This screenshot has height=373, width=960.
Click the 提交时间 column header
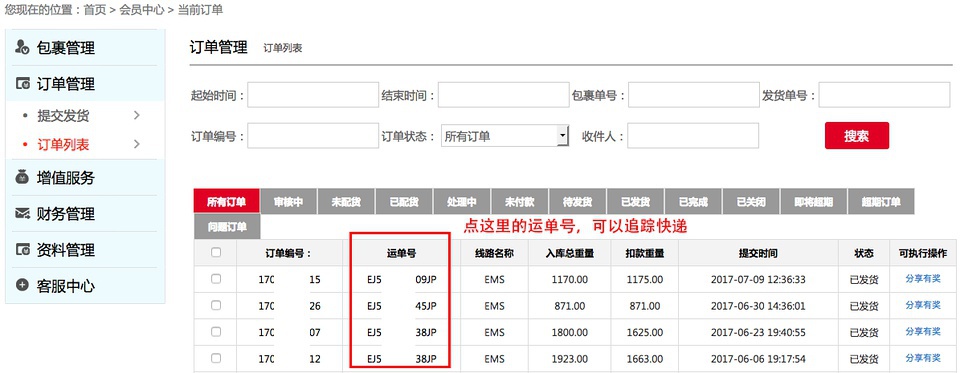click(x=758, y=254)
